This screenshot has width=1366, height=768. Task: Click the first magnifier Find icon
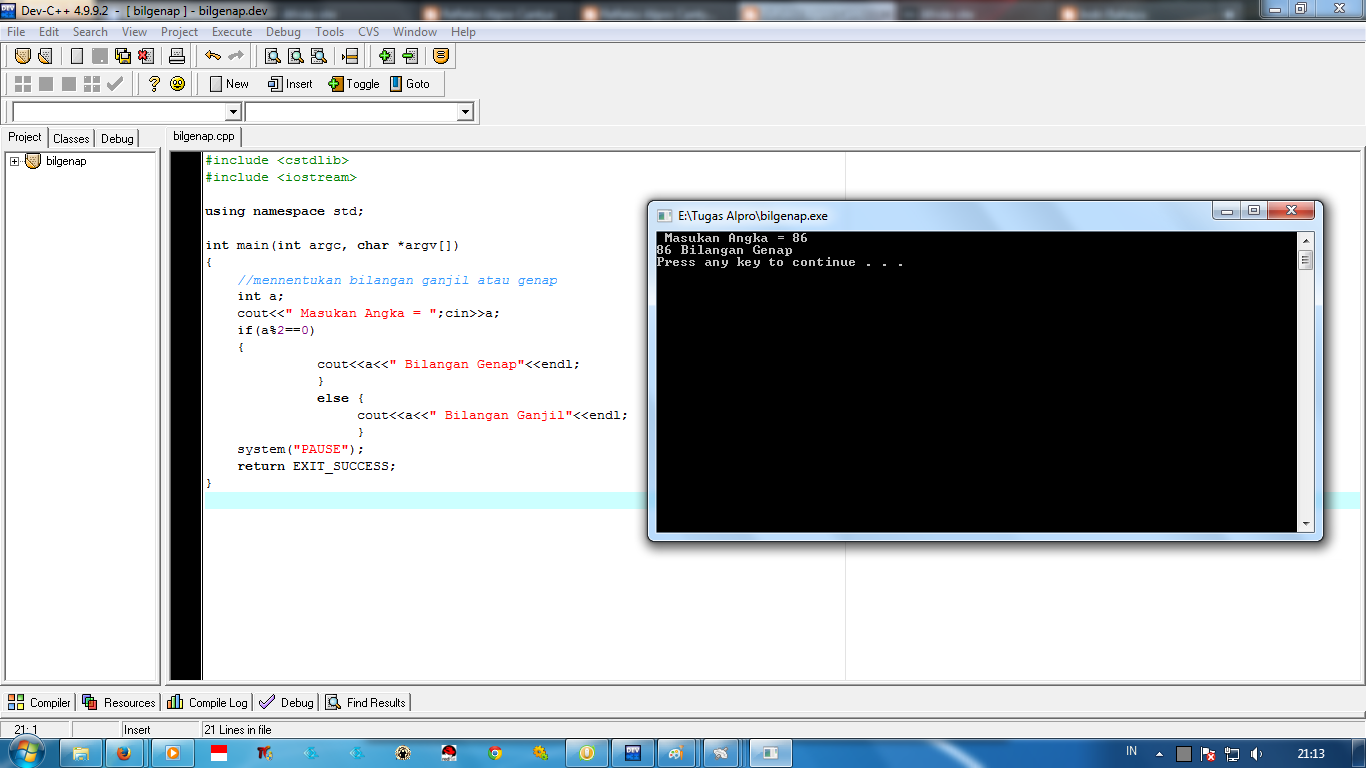coord(272,56)
